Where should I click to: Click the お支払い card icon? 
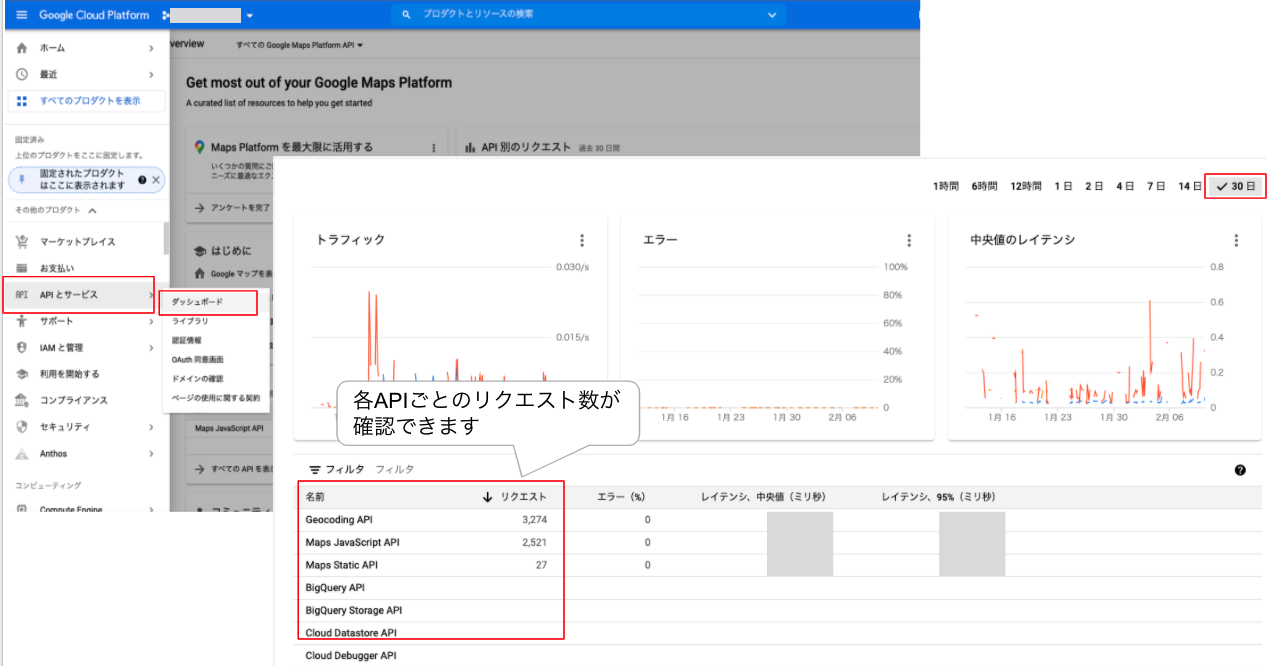click(x=22, y=268)
